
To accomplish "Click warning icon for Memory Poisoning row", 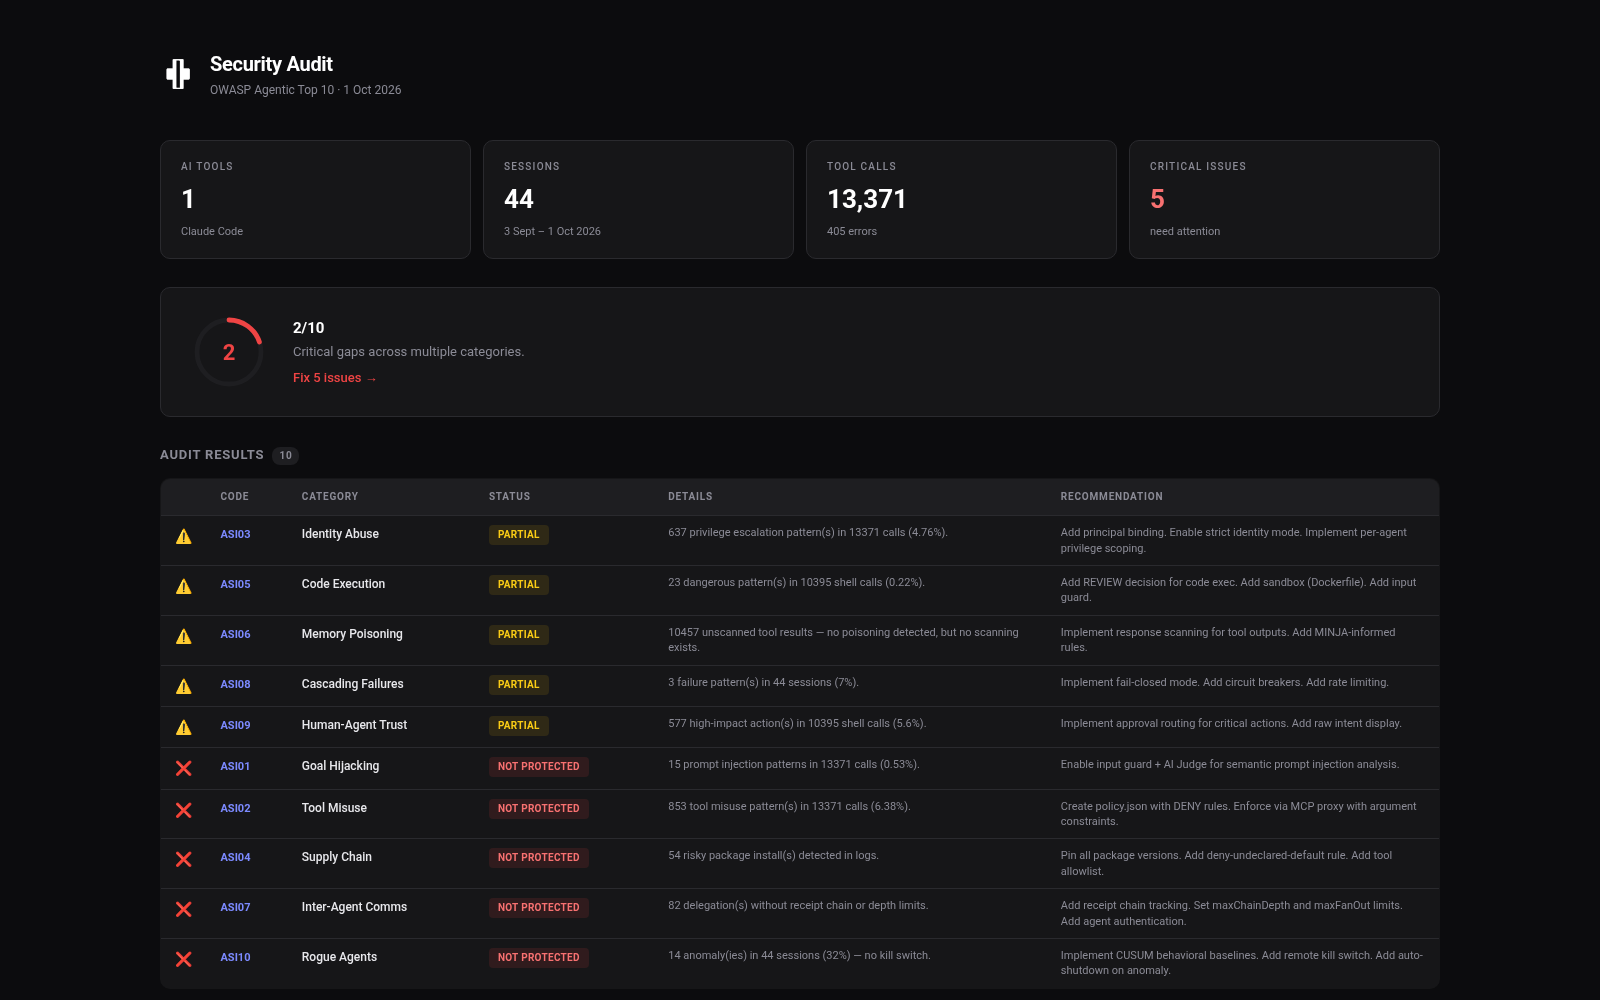I will click(184, 636).
